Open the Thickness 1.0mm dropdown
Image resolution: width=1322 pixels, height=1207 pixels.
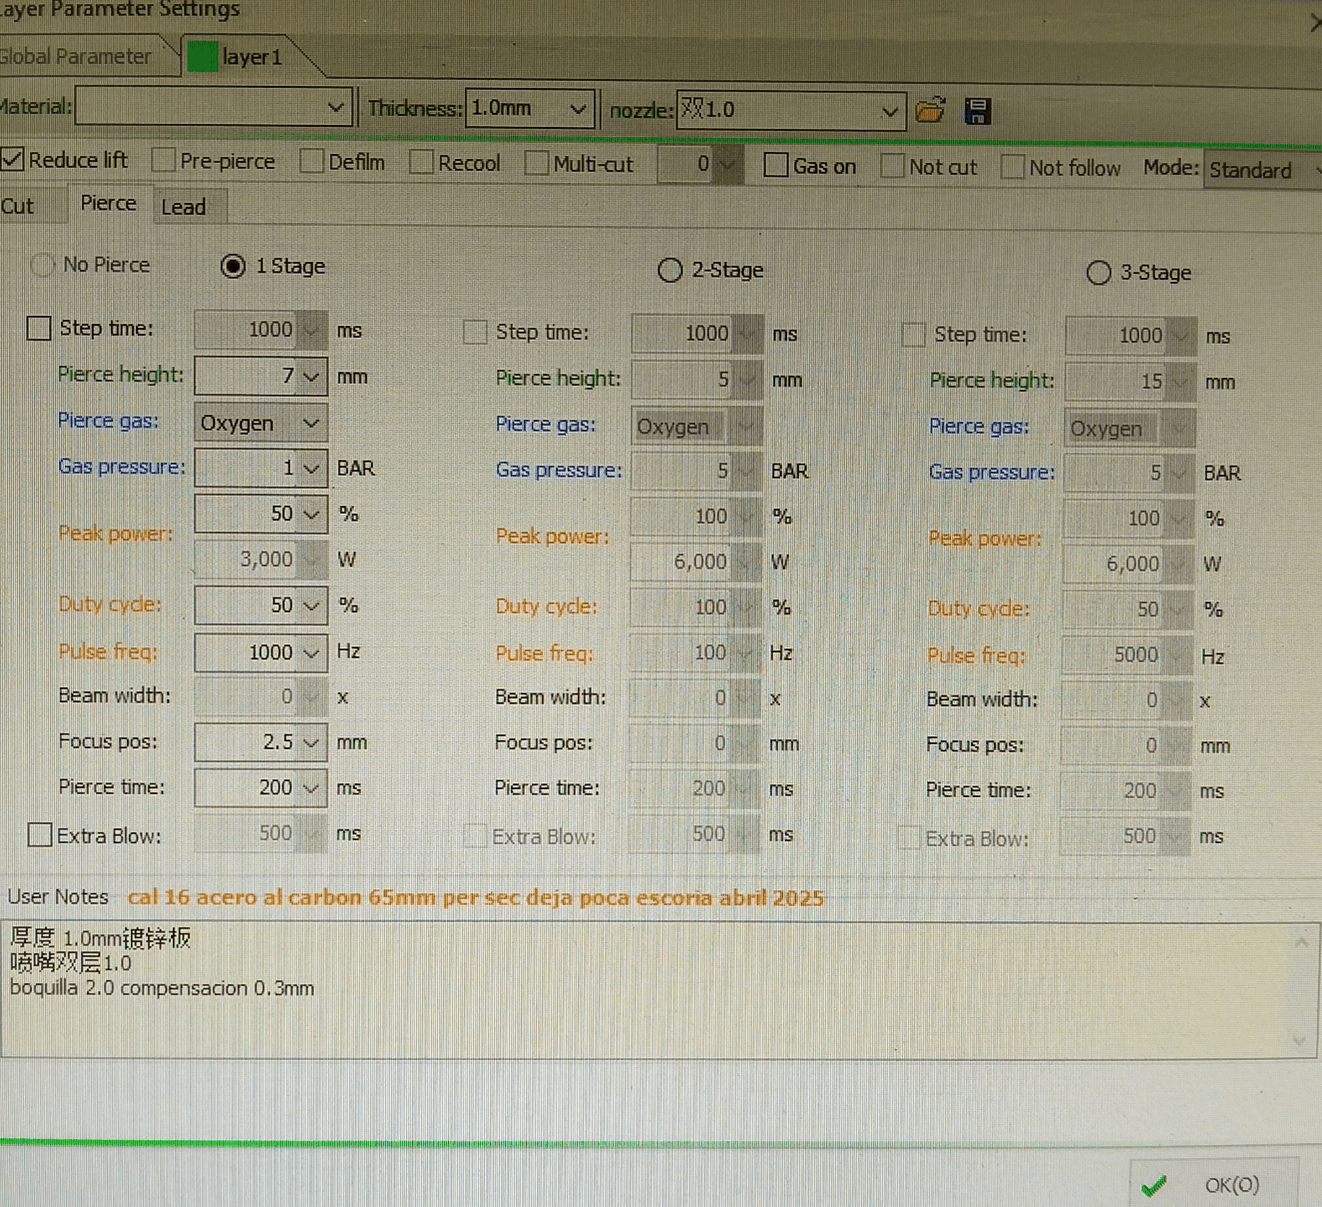tap(578, 108)
